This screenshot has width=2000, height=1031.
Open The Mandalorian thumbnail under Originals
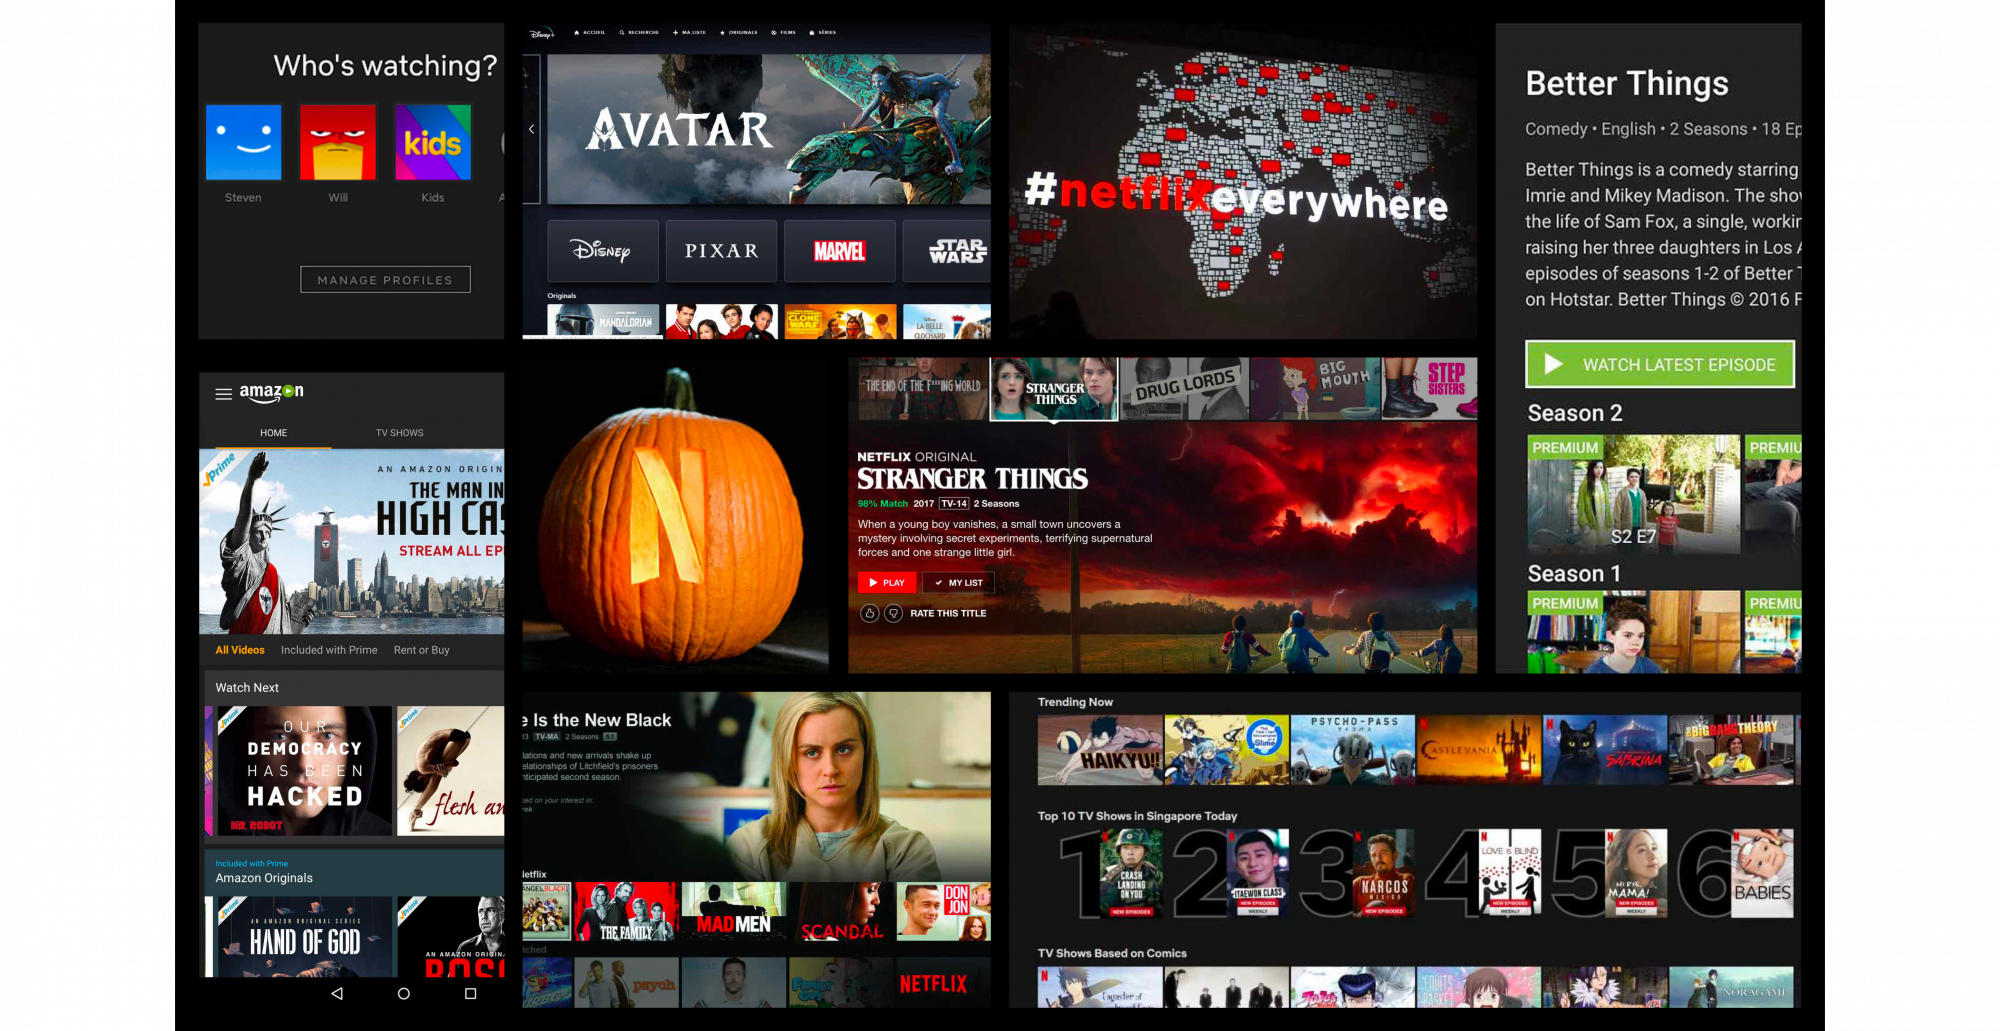coord(603,321)
